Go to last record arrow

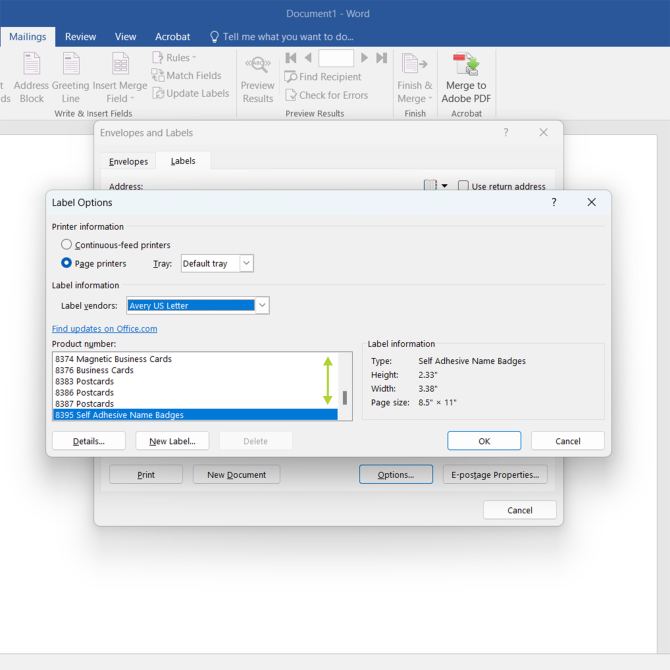point(382,58)
